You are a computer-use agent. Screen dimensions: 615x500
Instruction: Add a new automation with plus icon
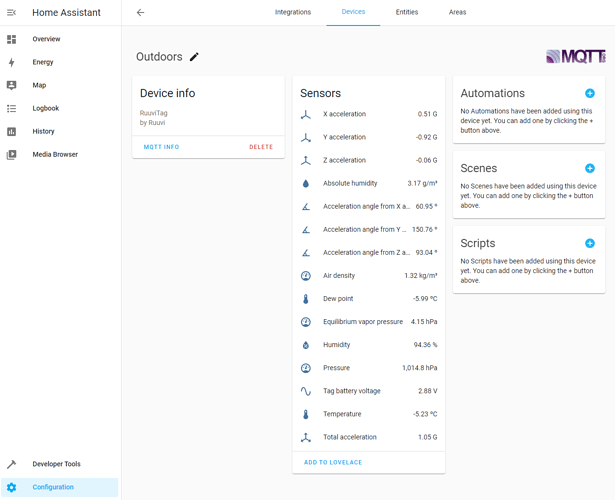590,93
